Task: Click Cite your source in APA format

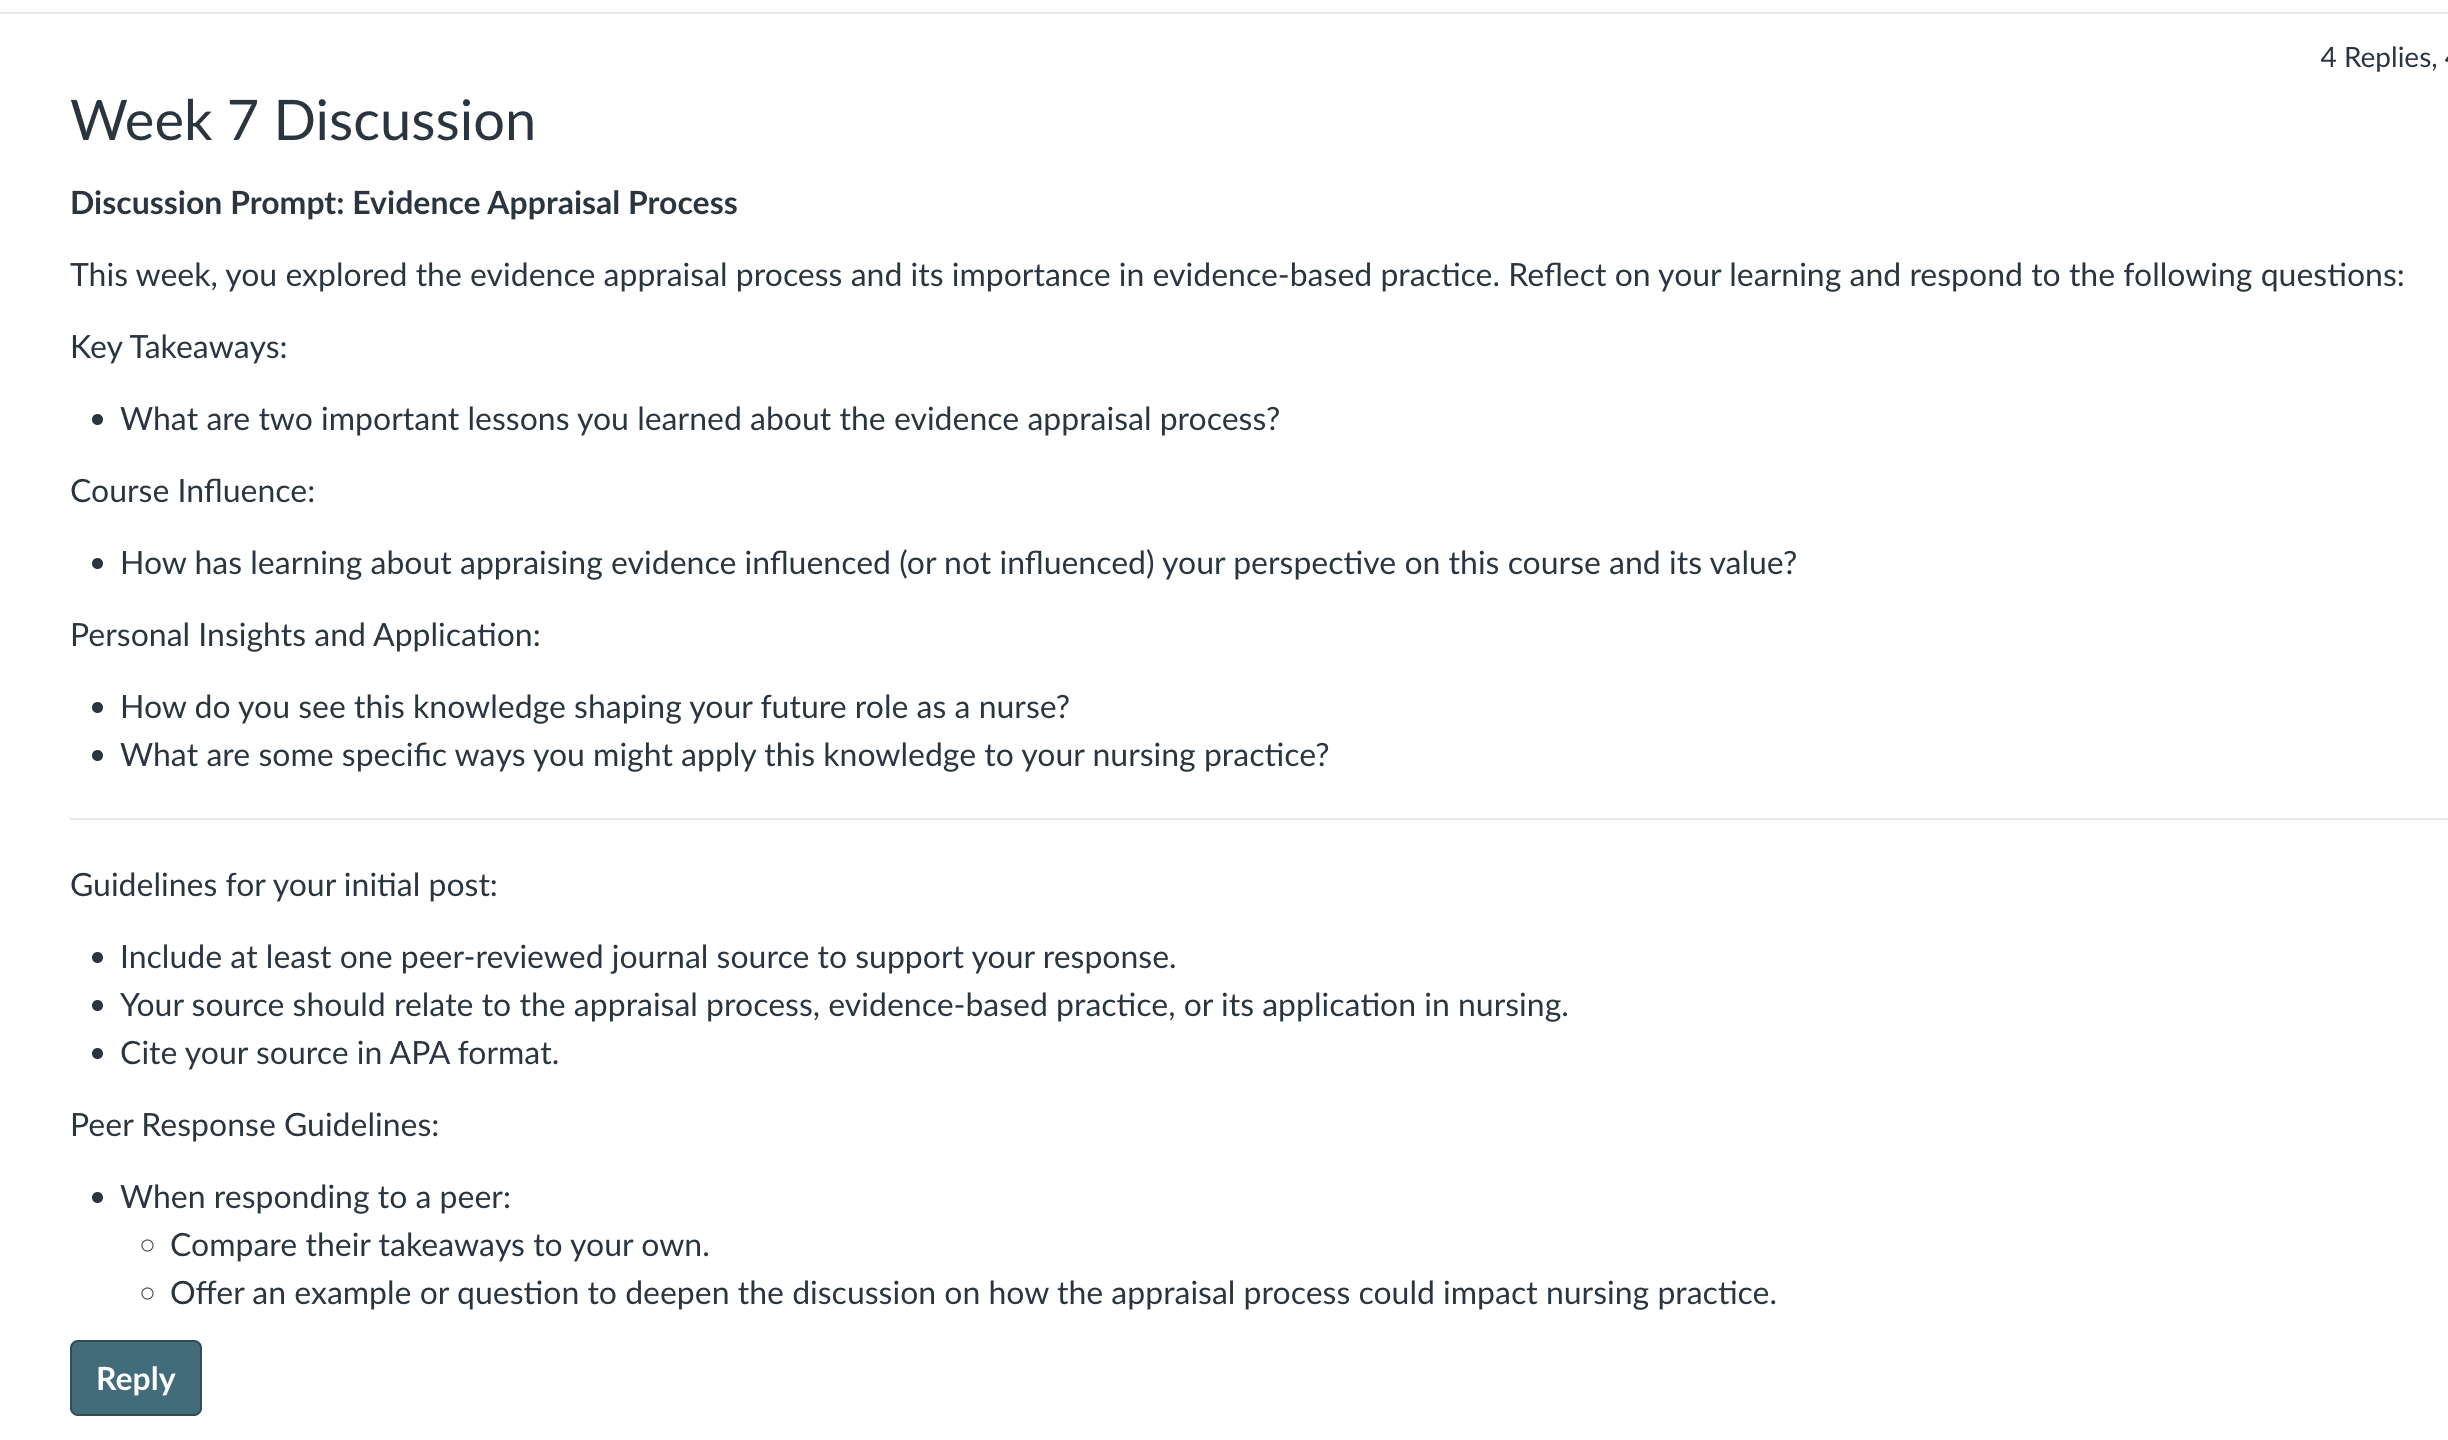Action: click(x=339, y=1053)
